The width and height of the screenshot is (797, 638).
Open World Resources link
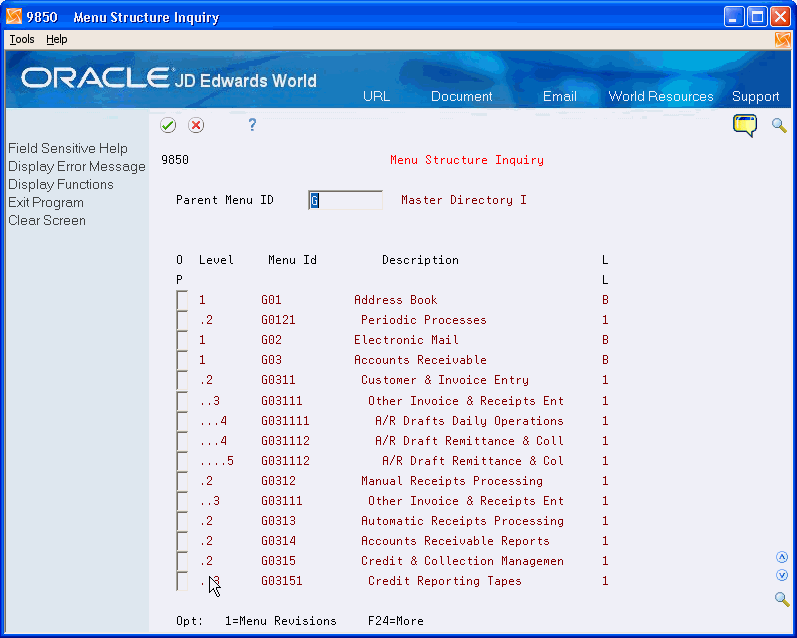click(x=661, y=97)
